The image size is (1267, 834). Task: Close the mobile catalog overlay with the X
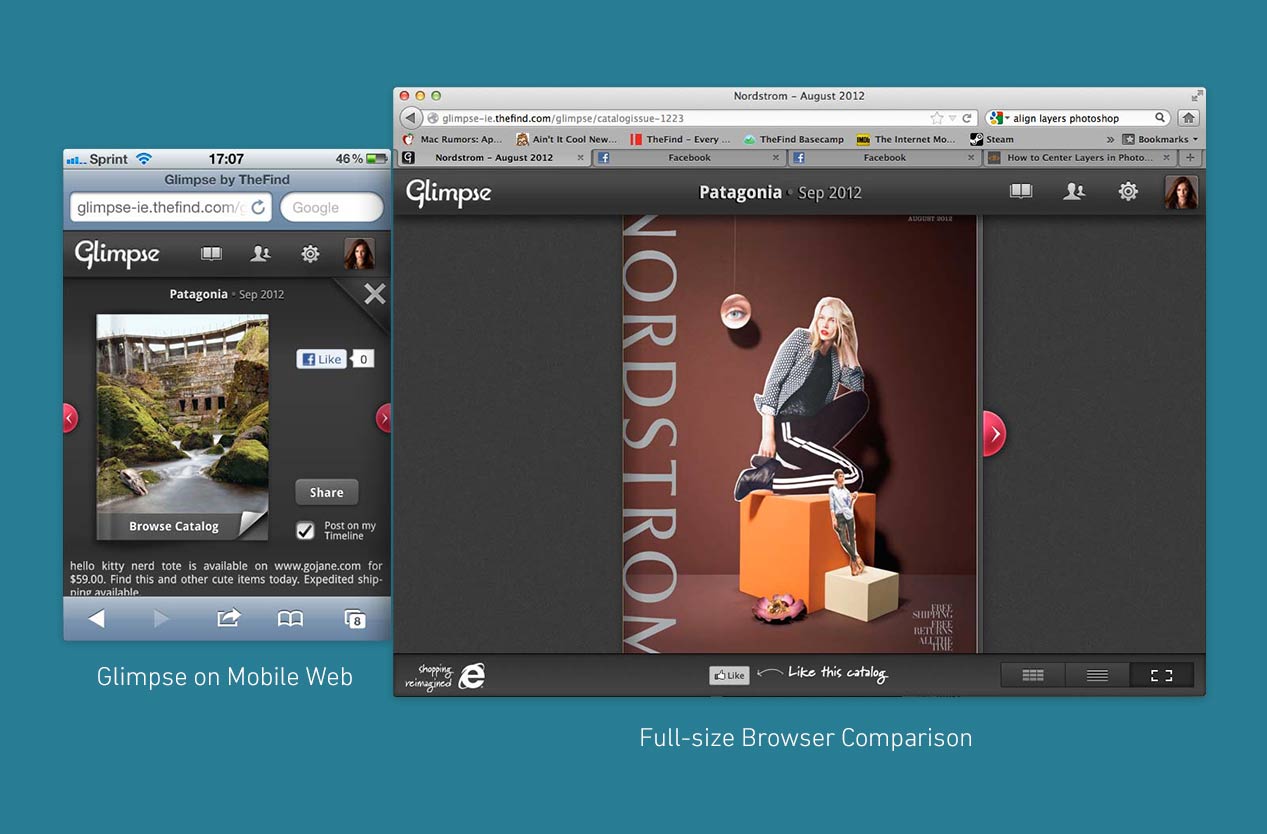coord(374,294)
